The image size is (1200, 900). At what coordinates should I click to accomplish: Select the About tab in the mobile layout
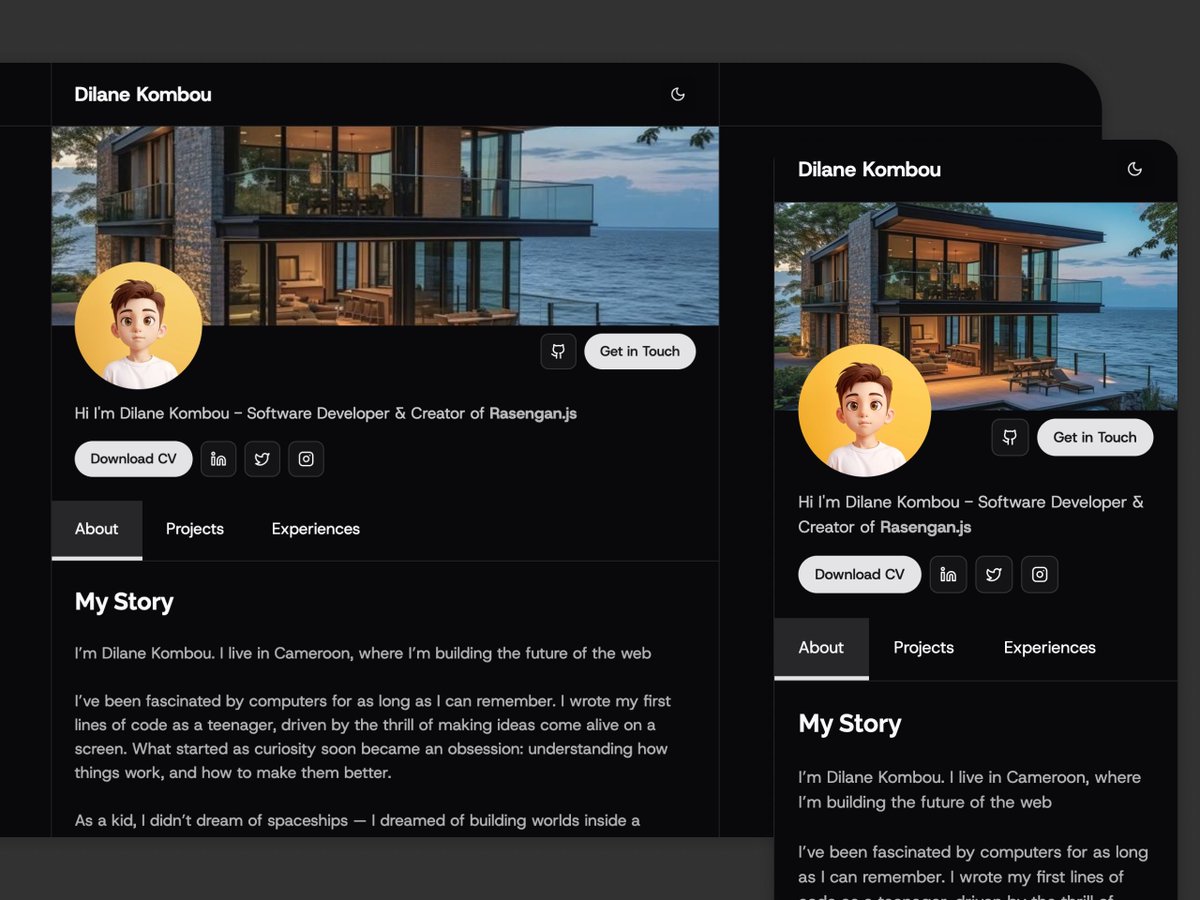click(x=821, y=647)
